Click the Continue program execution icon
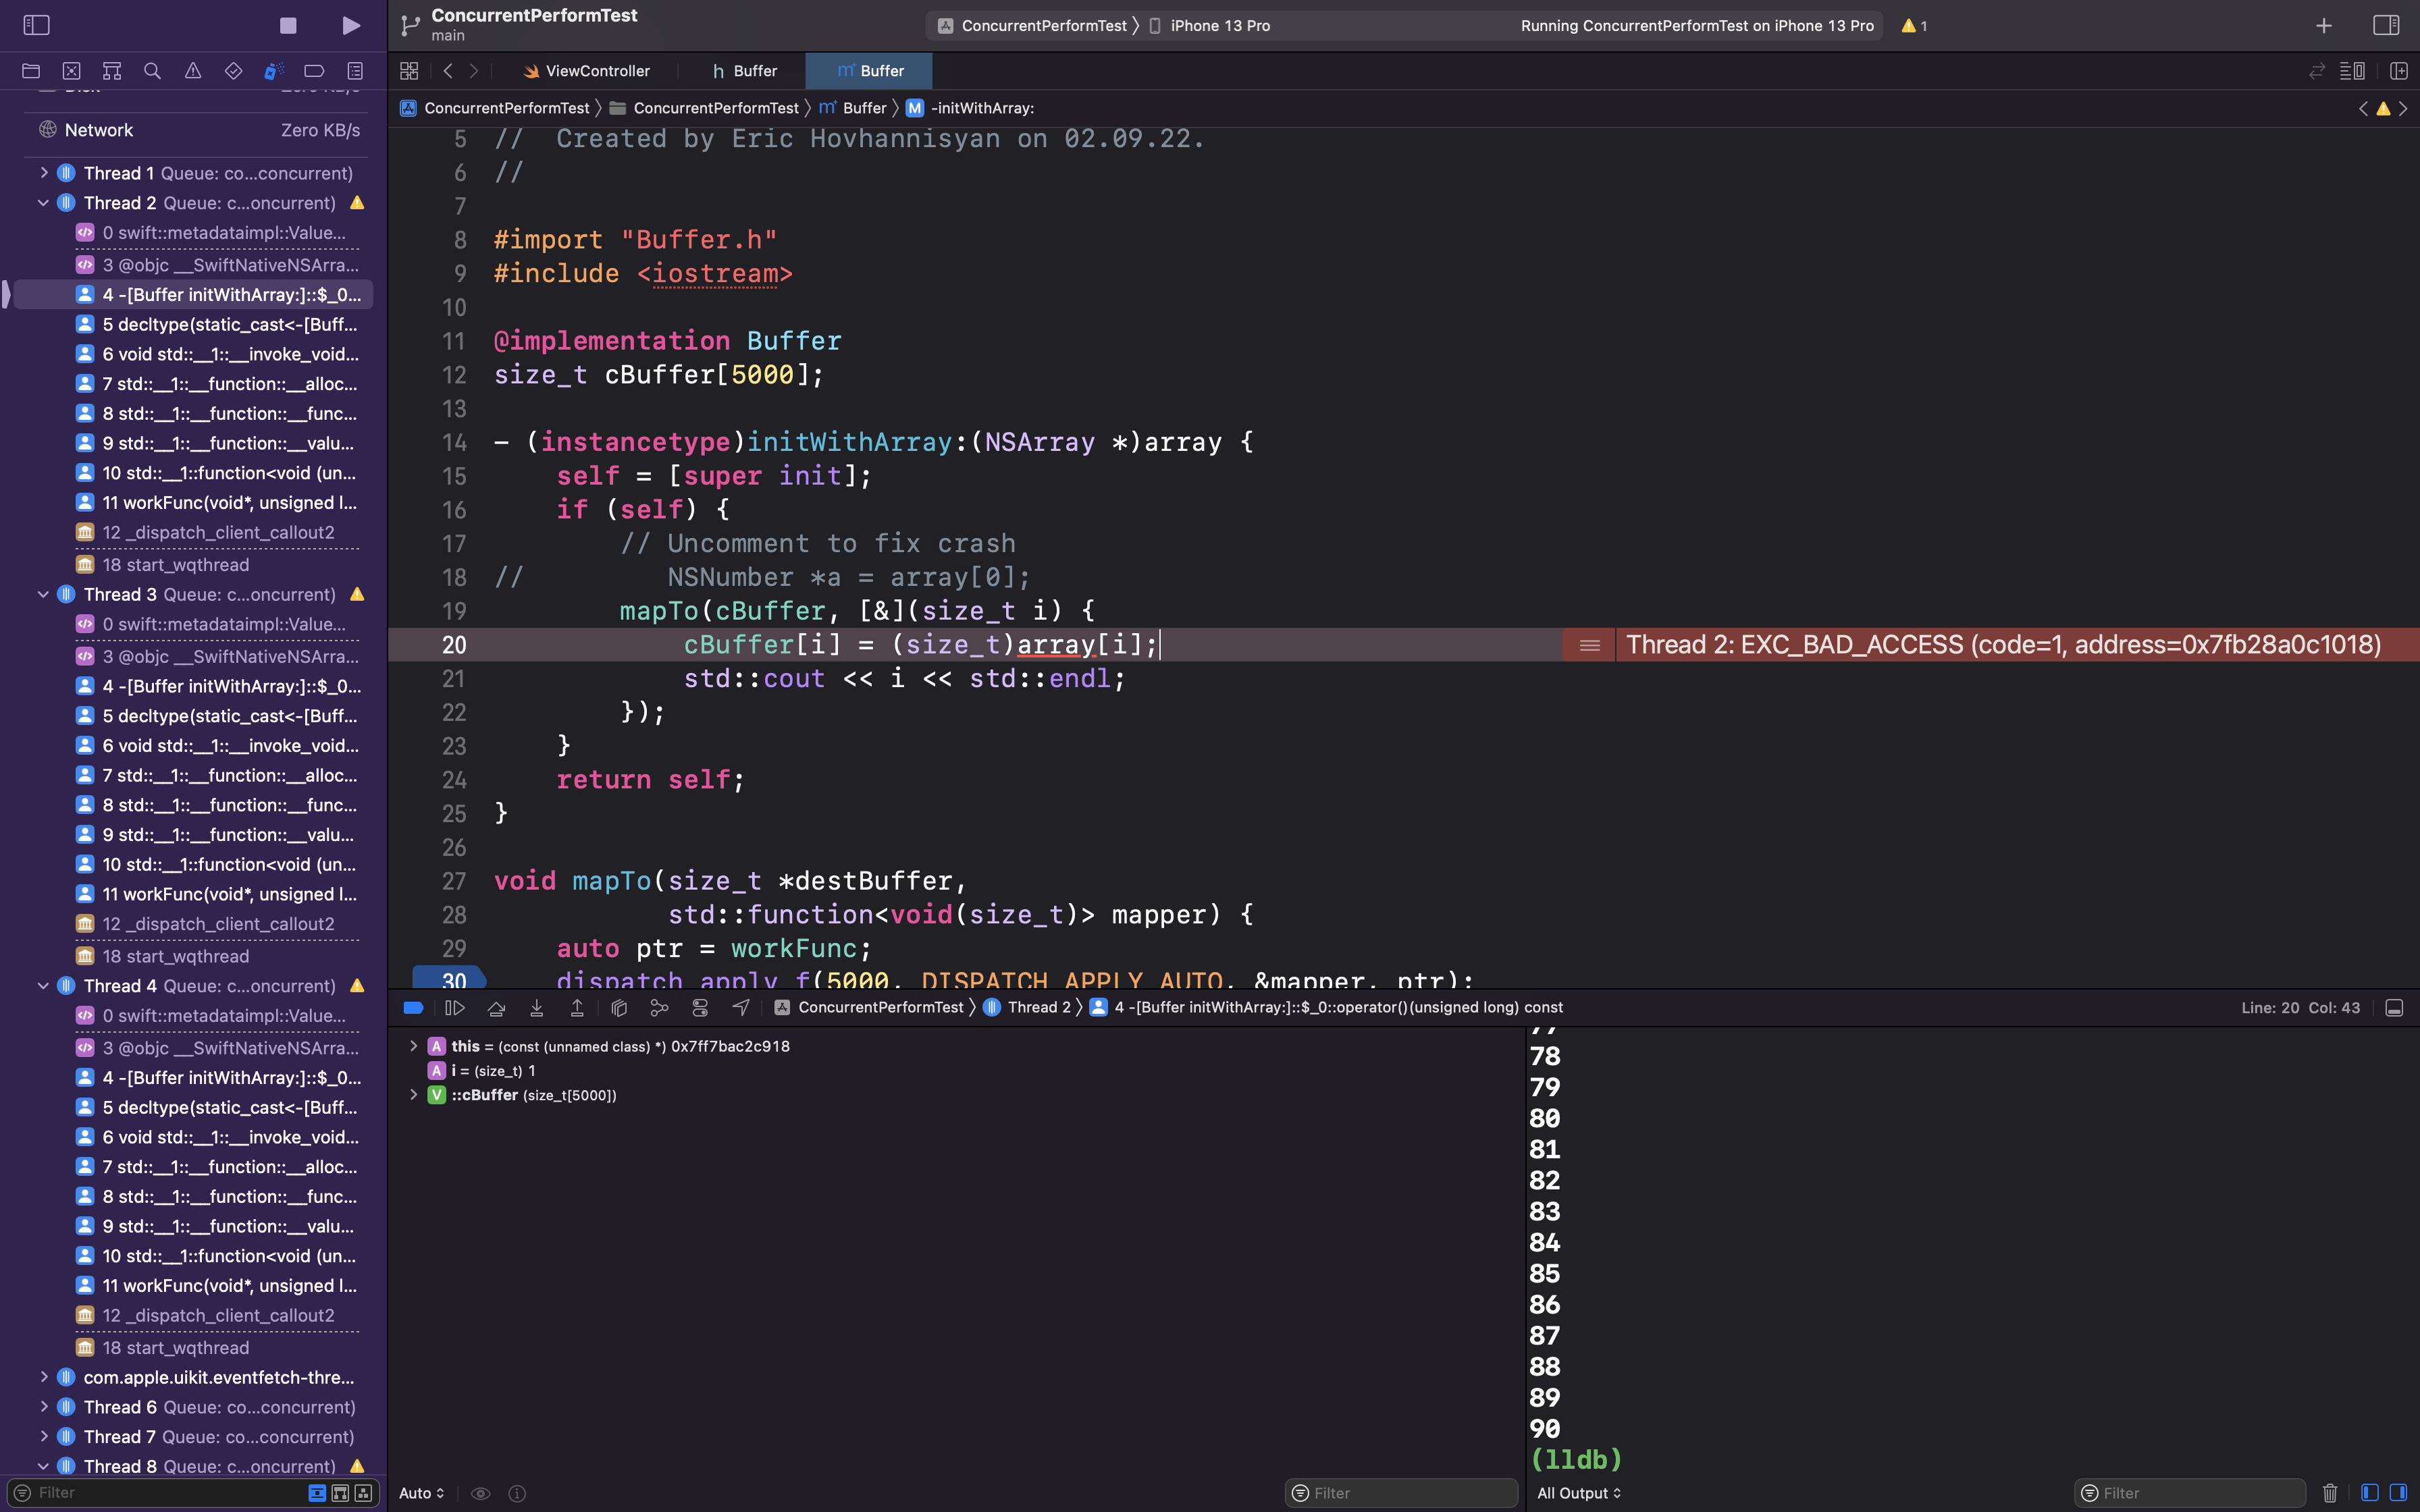The image size is (2420, 1512). pos(455,1008)
